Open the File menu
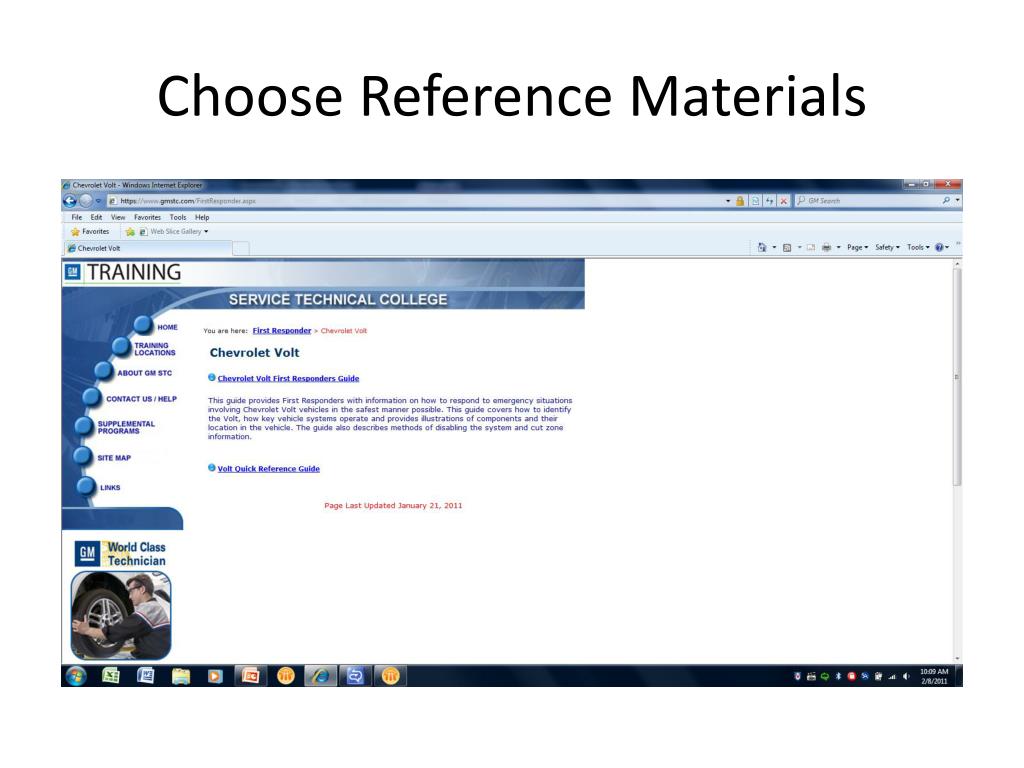Image resolution: width=1024 pixels, height=768 pixels. [77, 217]
